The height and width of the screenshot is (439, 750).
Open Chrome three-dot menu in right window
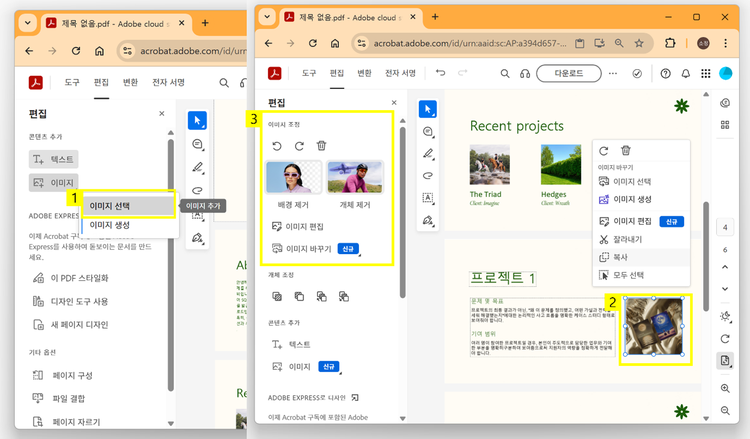click(725, 43)
